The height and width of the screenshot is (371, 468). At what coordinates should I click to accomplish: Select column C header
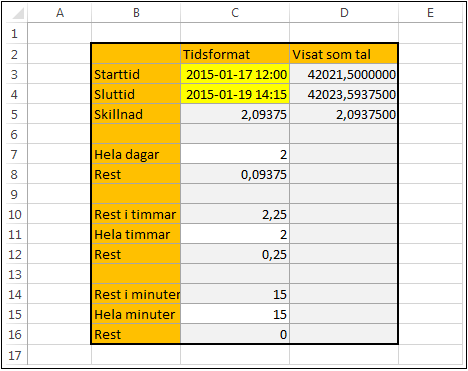(235, 13)
